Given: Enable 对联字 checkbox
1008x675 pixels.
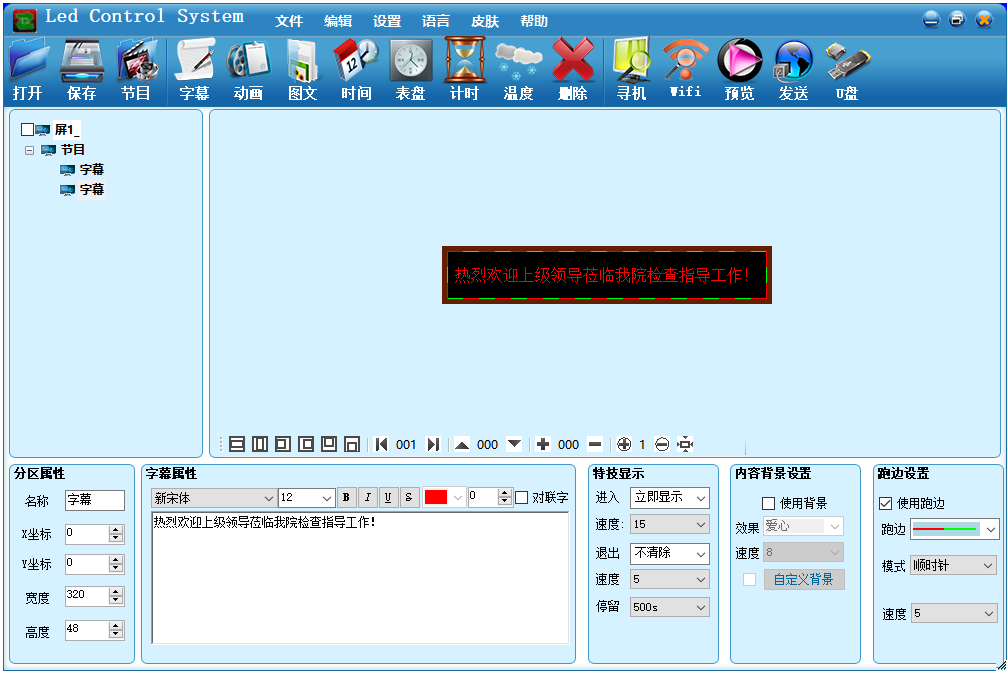Looking at the screenshot, I should tap(522, 498).
